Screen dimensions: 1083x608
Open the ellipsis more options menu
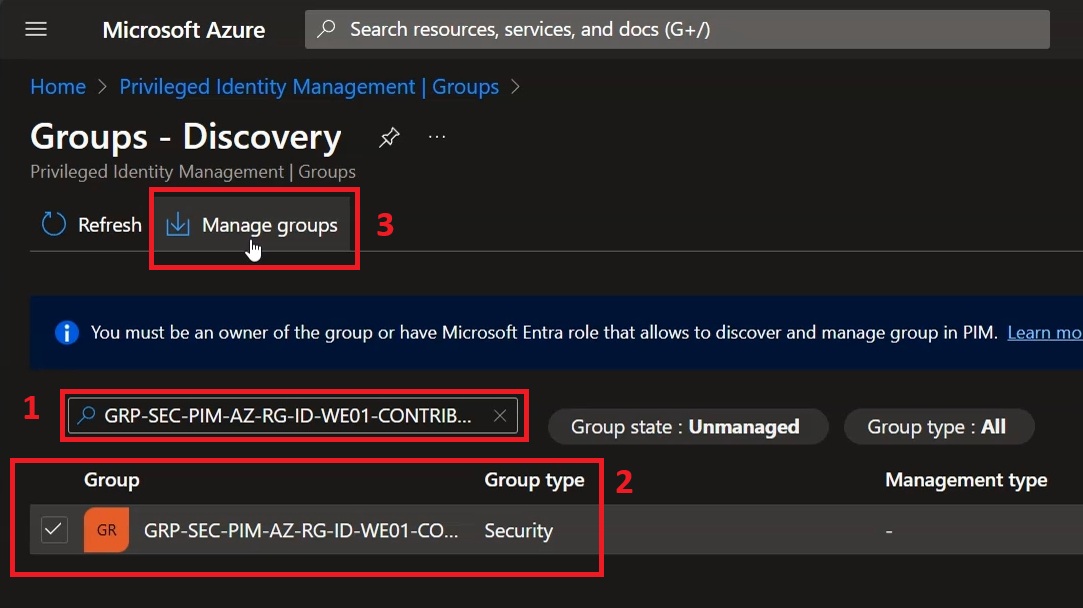click(437, 137)
